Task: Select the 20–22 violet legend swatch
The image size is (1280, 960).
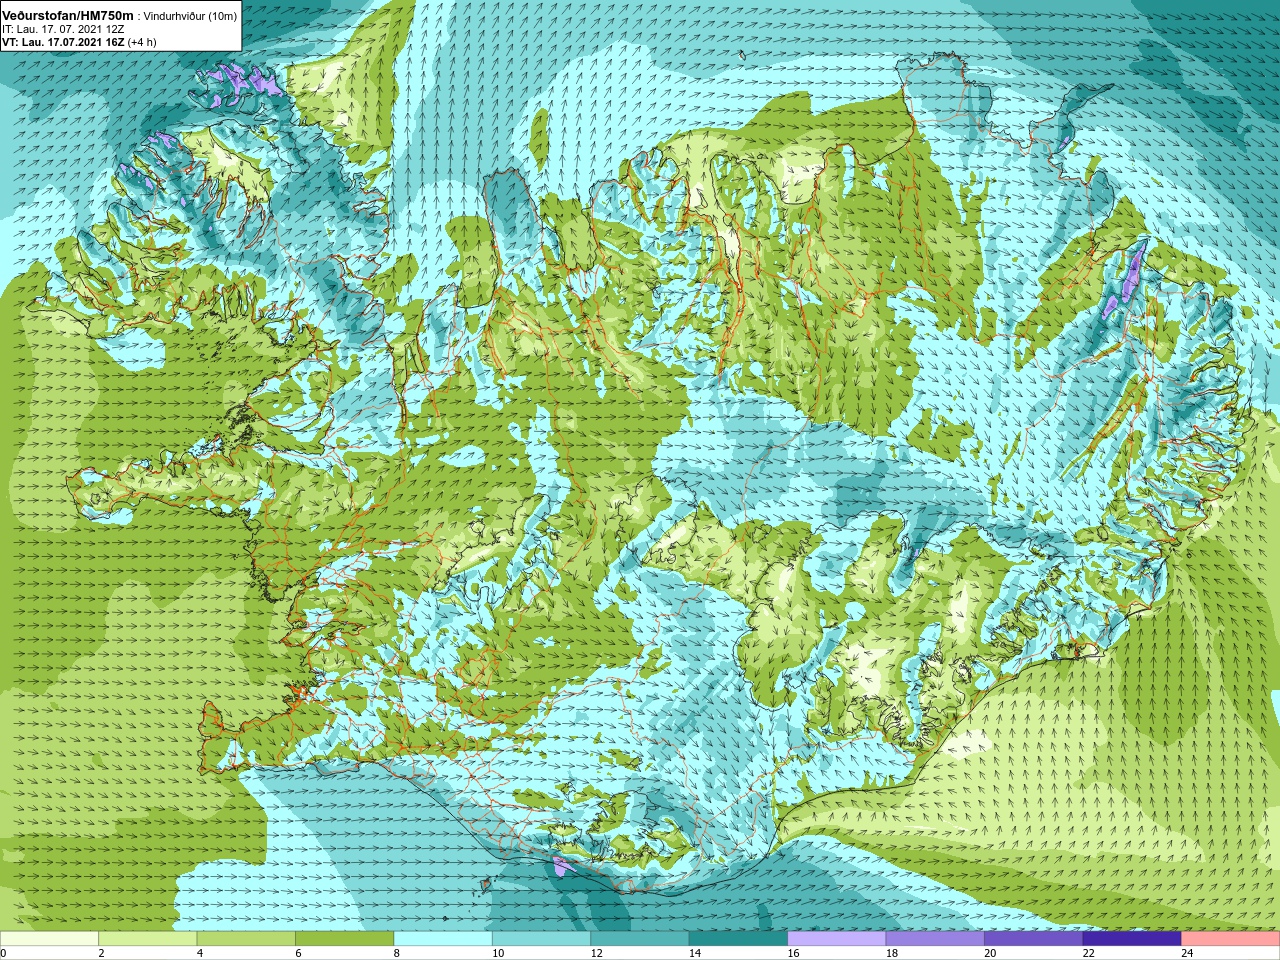Action: pyautogui.click(x=1034, y=938)
